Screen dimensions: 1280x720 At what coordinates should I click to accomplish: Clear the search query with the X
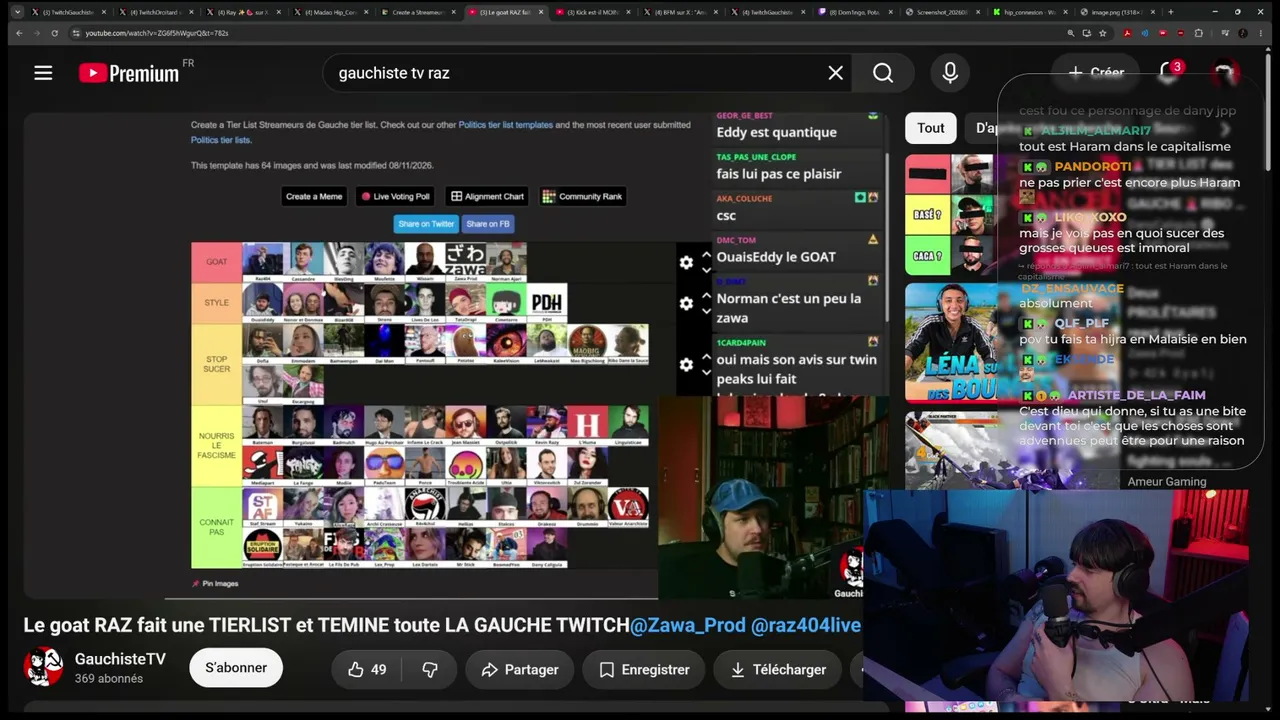(x=836, y=73)
